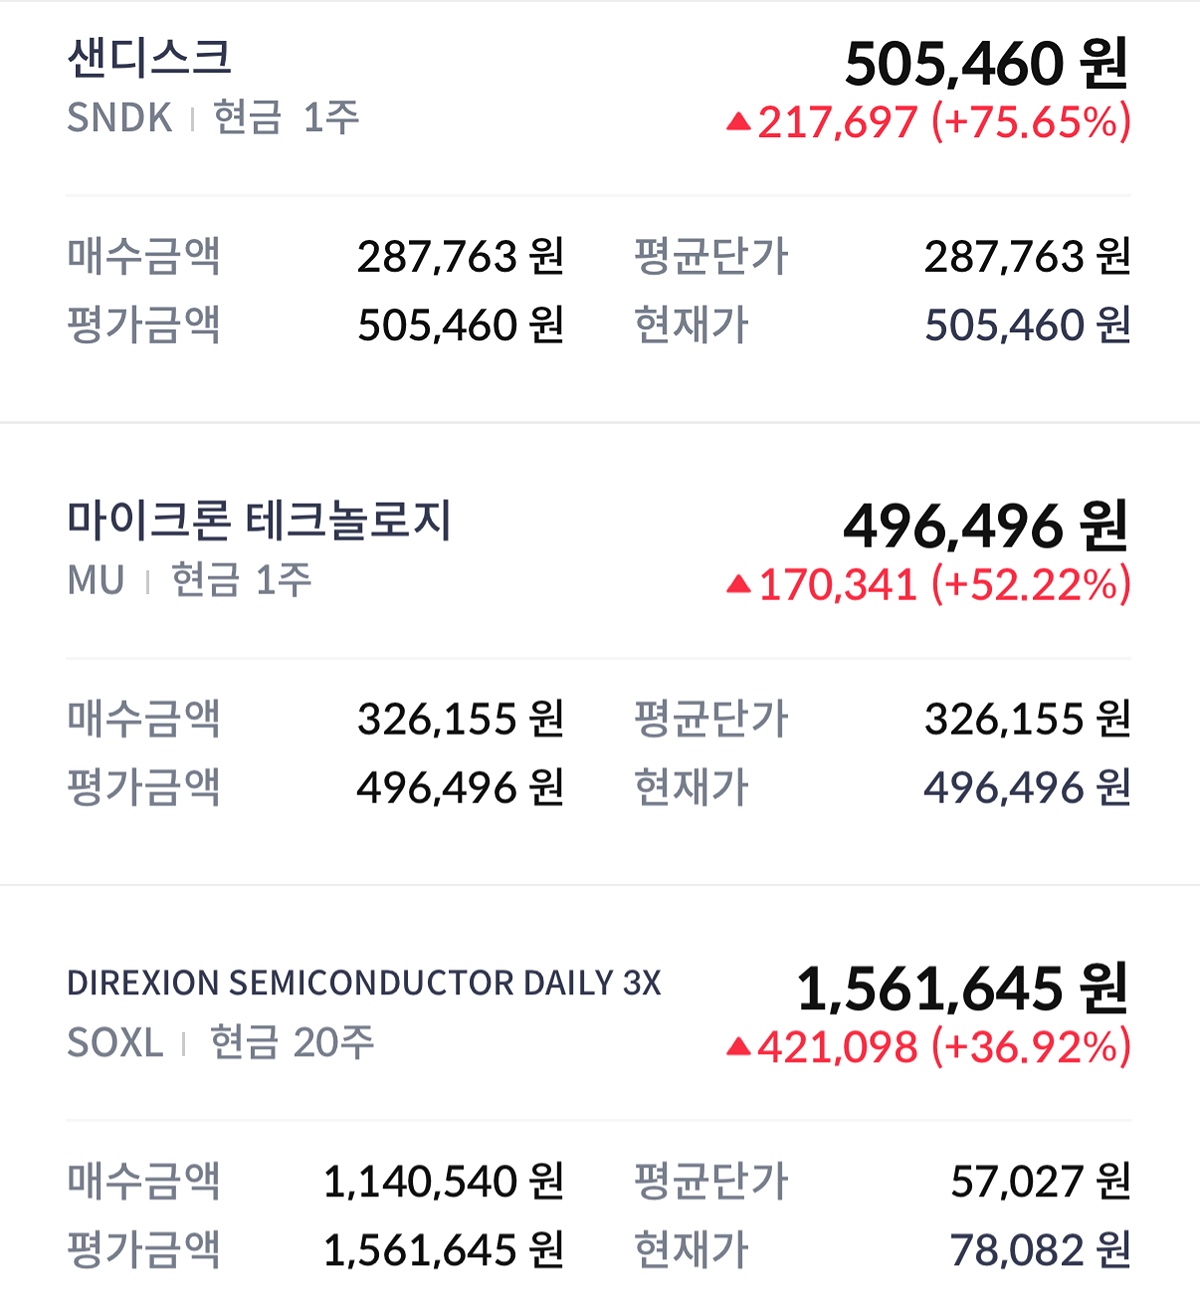Select the SNDK ticker symbol
This screenshot has height=1290, width=1200.
click(x=119, y=118)
